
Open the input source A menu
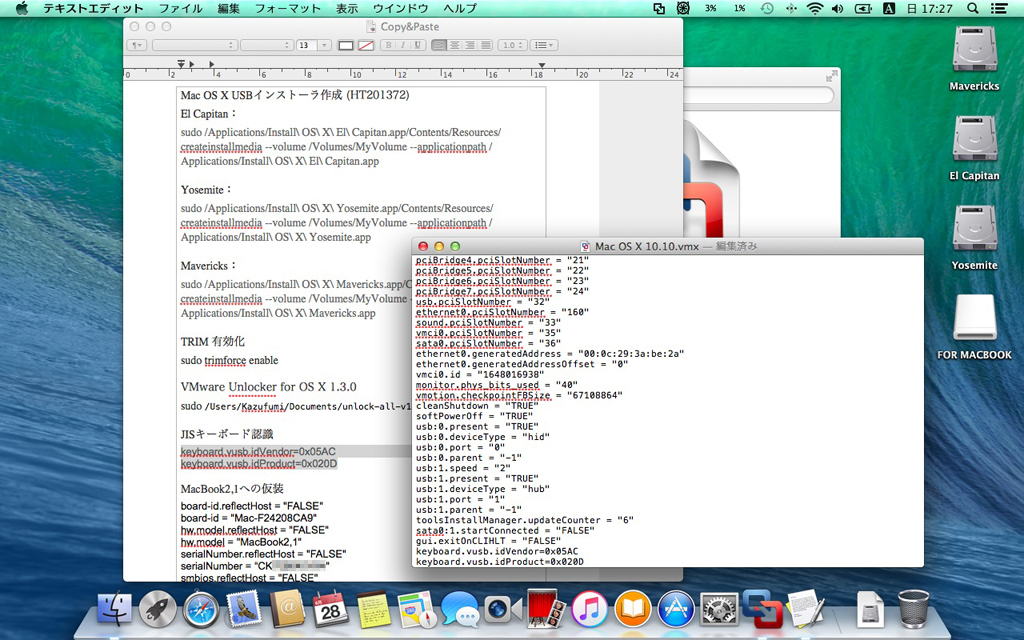(888, 8)
